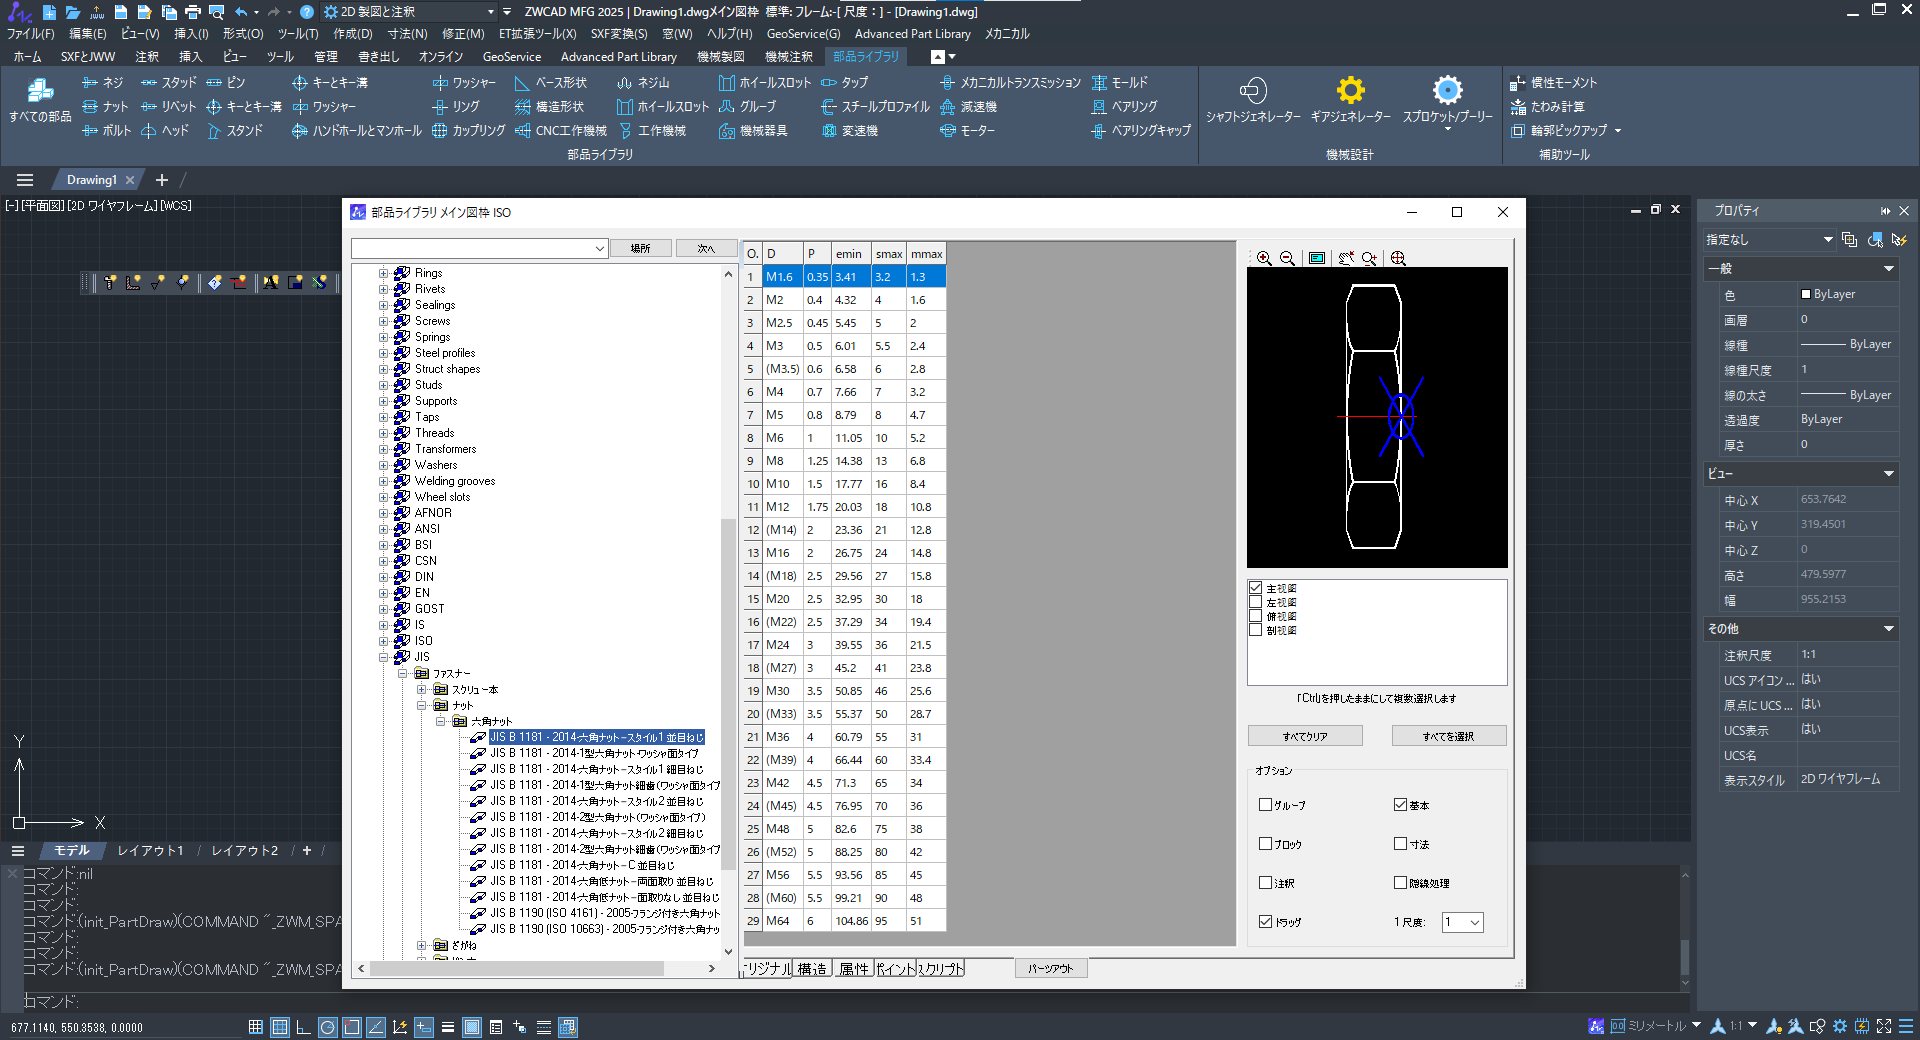The width and height of the screenshot is (1920, 1040).
Task: Enable the グループ group option
Action: 1265,804
